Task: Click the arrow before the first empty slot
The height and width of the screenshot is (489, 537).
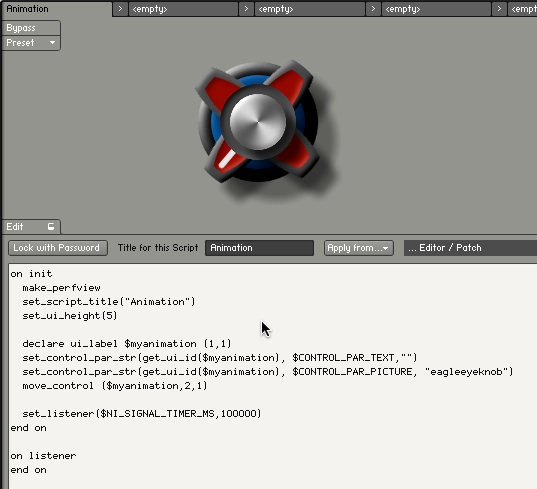Action: (120, 9)
